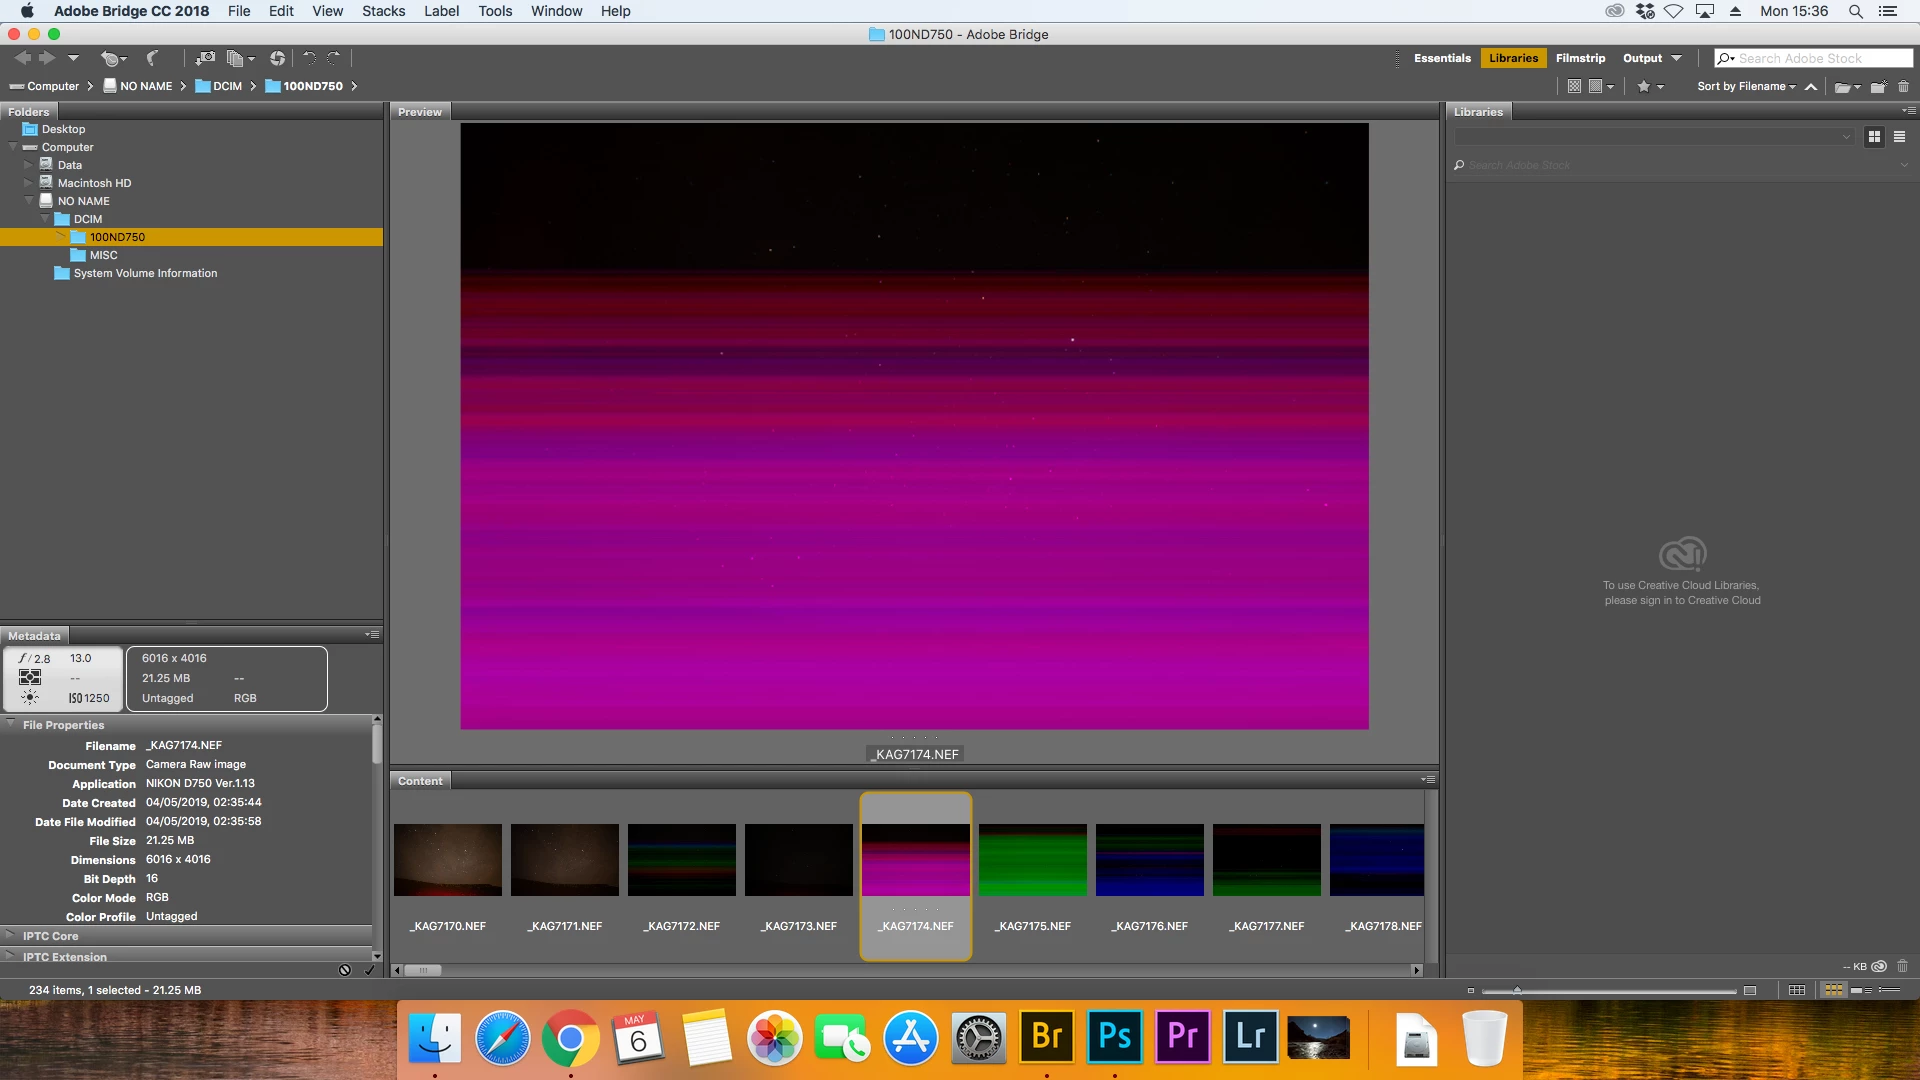Click the Open in Camera Raw icon

[277, 58]
